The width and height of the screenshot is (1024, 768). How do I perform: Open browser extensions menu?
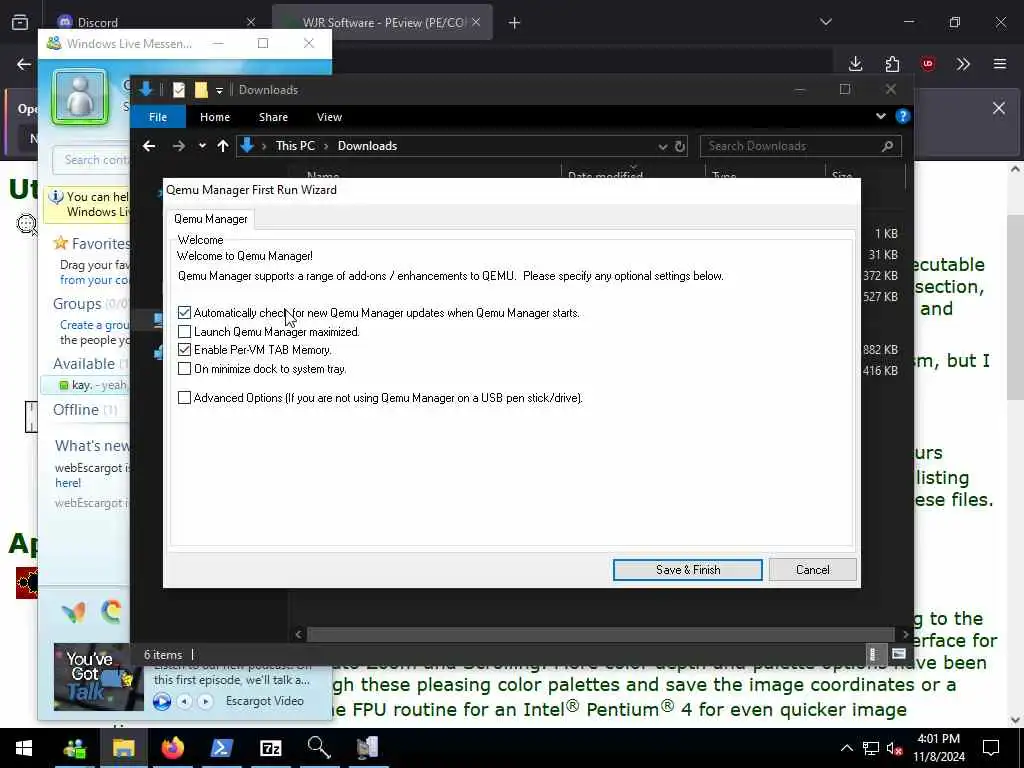point(892,64)
